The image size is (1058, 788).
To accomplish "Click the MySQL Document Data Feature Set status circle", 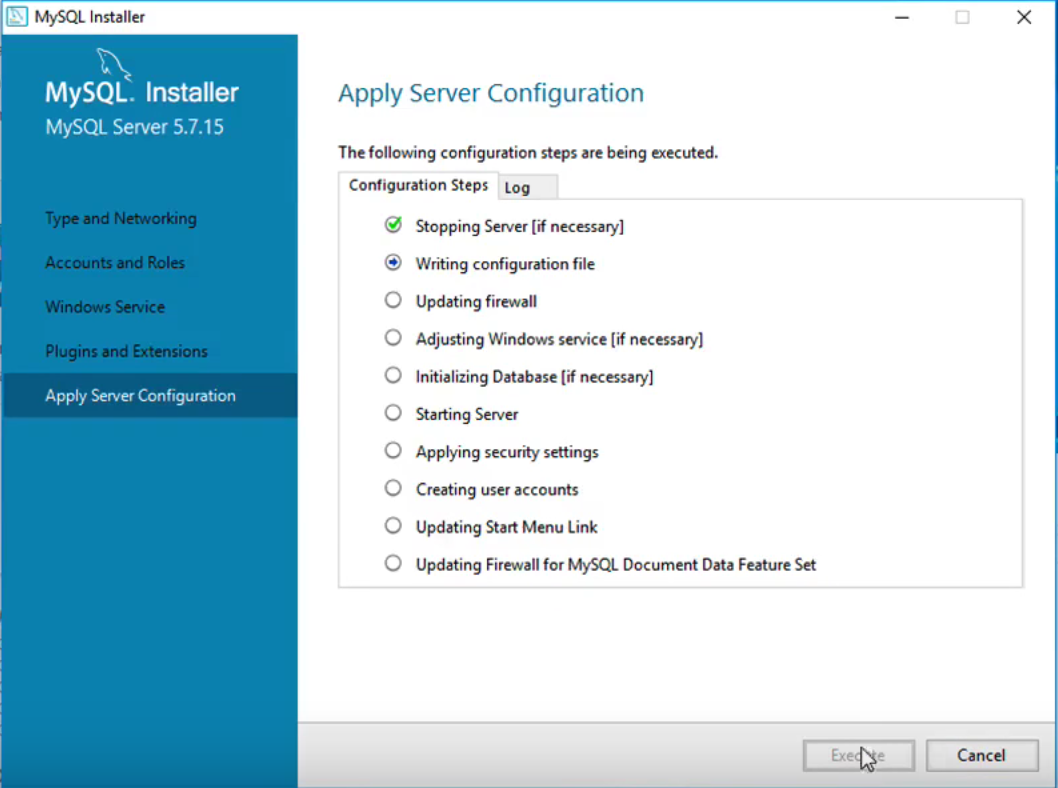I will click(393, 563).
